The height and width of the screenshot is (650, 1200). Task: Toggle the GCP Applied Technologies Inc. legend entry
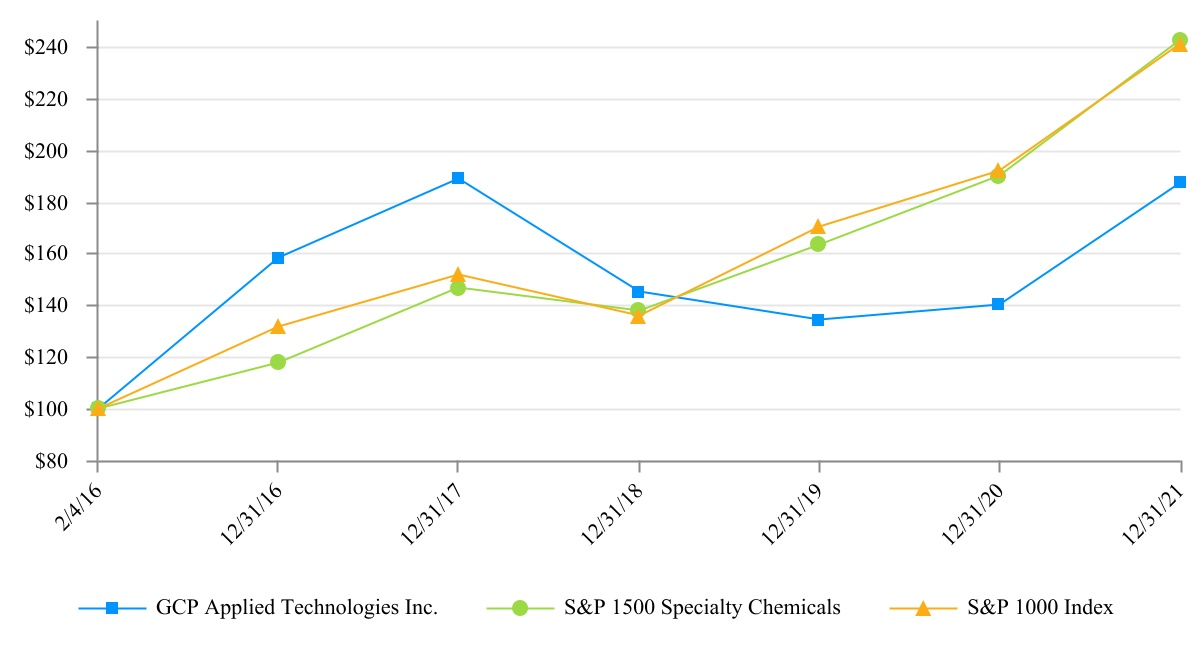pyautogui.click(x=296, y=607)
